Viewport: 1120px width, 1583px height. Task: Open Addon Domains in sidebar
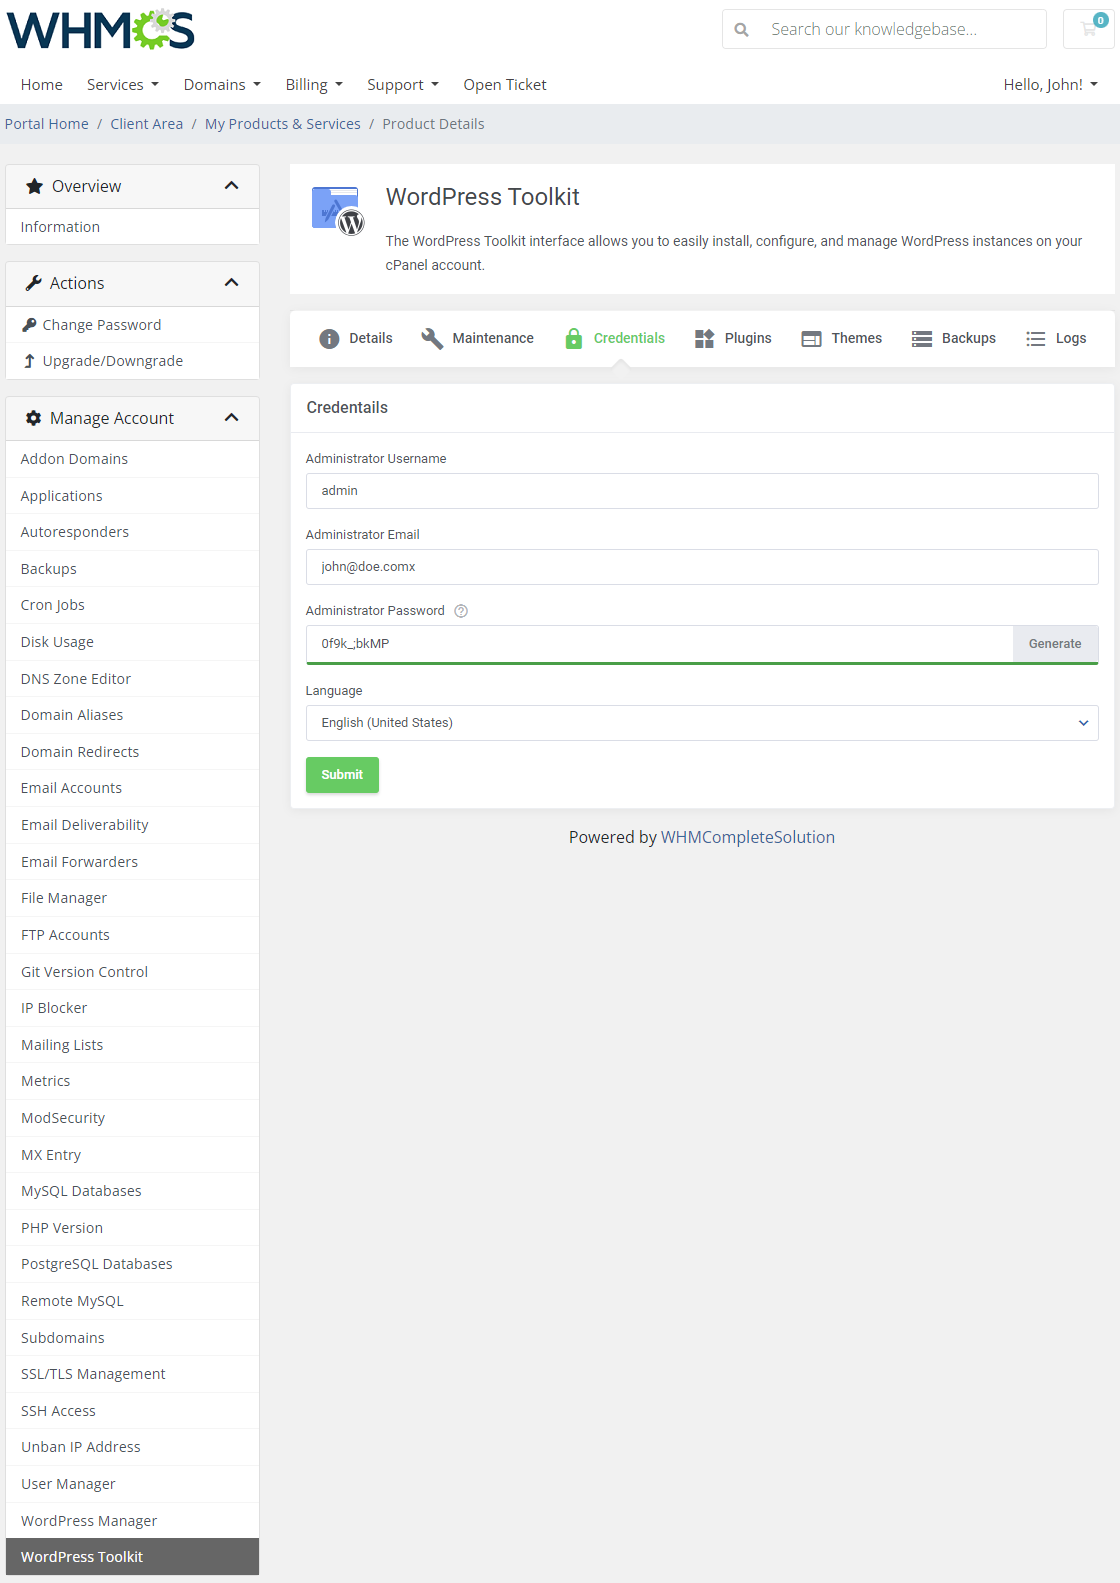(132, 459)
